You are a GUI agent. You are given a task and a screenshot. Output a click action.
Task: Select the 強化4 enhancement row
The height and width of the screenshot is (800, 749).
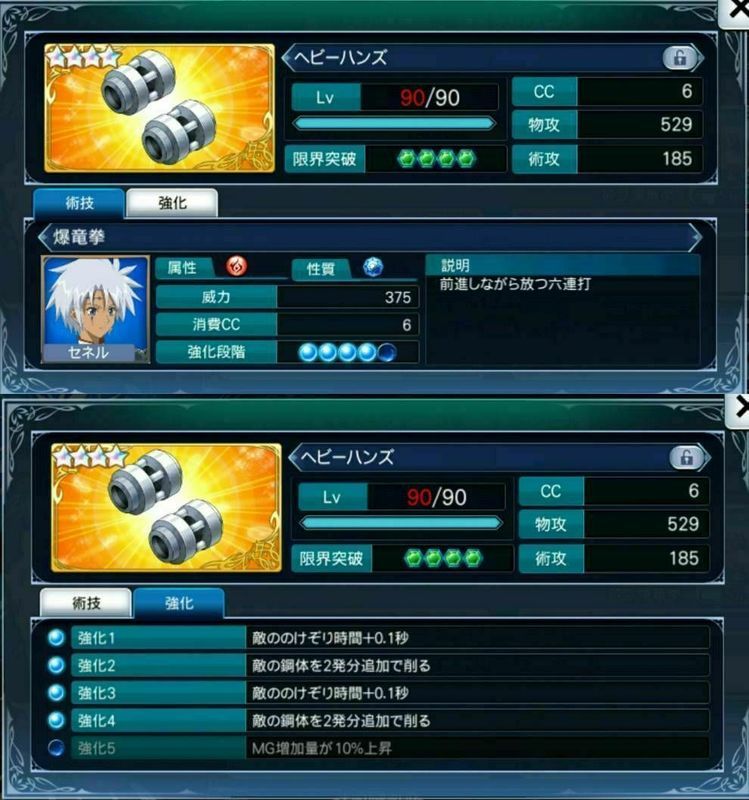point(378,720)
